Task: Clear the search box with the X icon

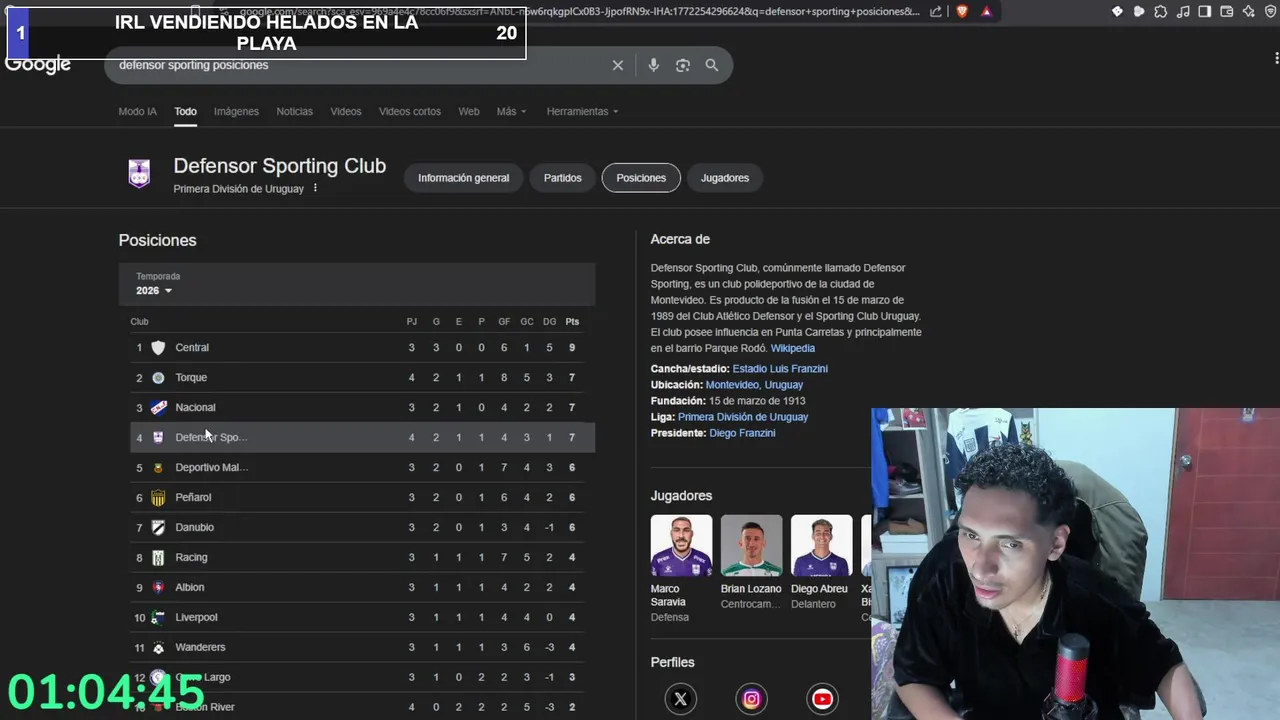Action: point(618,65)
